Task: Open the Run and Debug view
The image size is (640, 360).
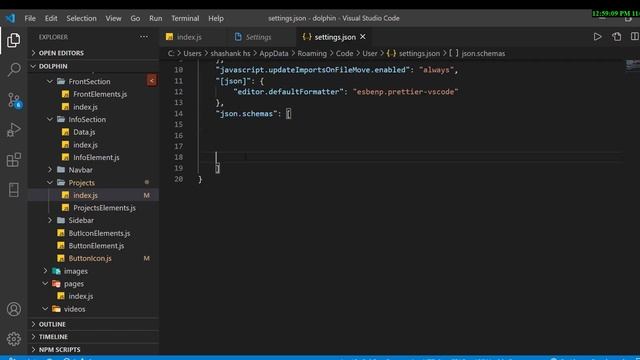Action: (13, 130)
